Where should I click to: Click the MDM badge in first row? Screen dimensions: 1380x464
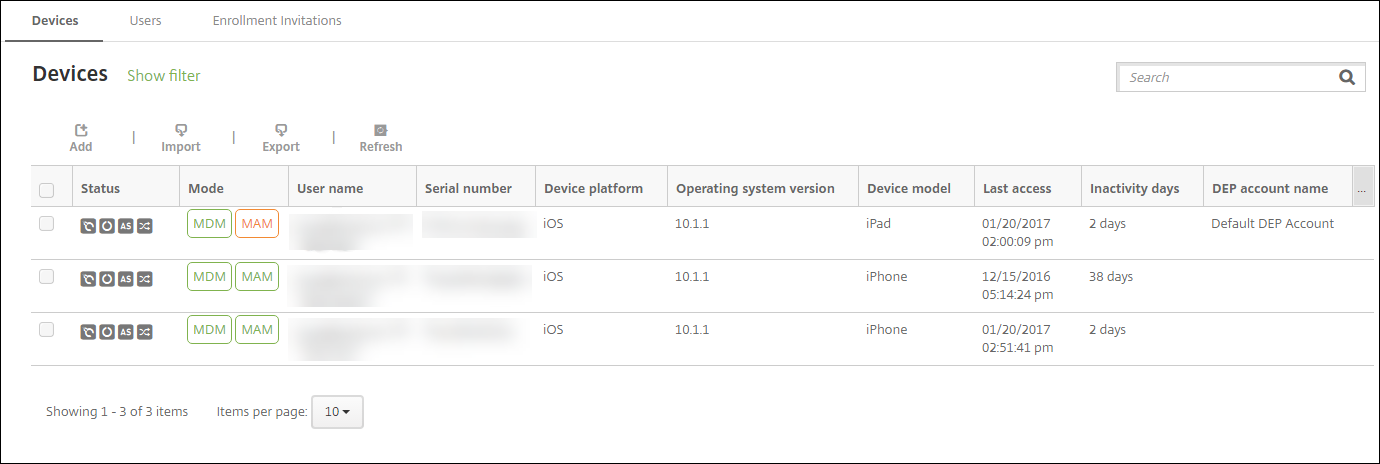209,224
